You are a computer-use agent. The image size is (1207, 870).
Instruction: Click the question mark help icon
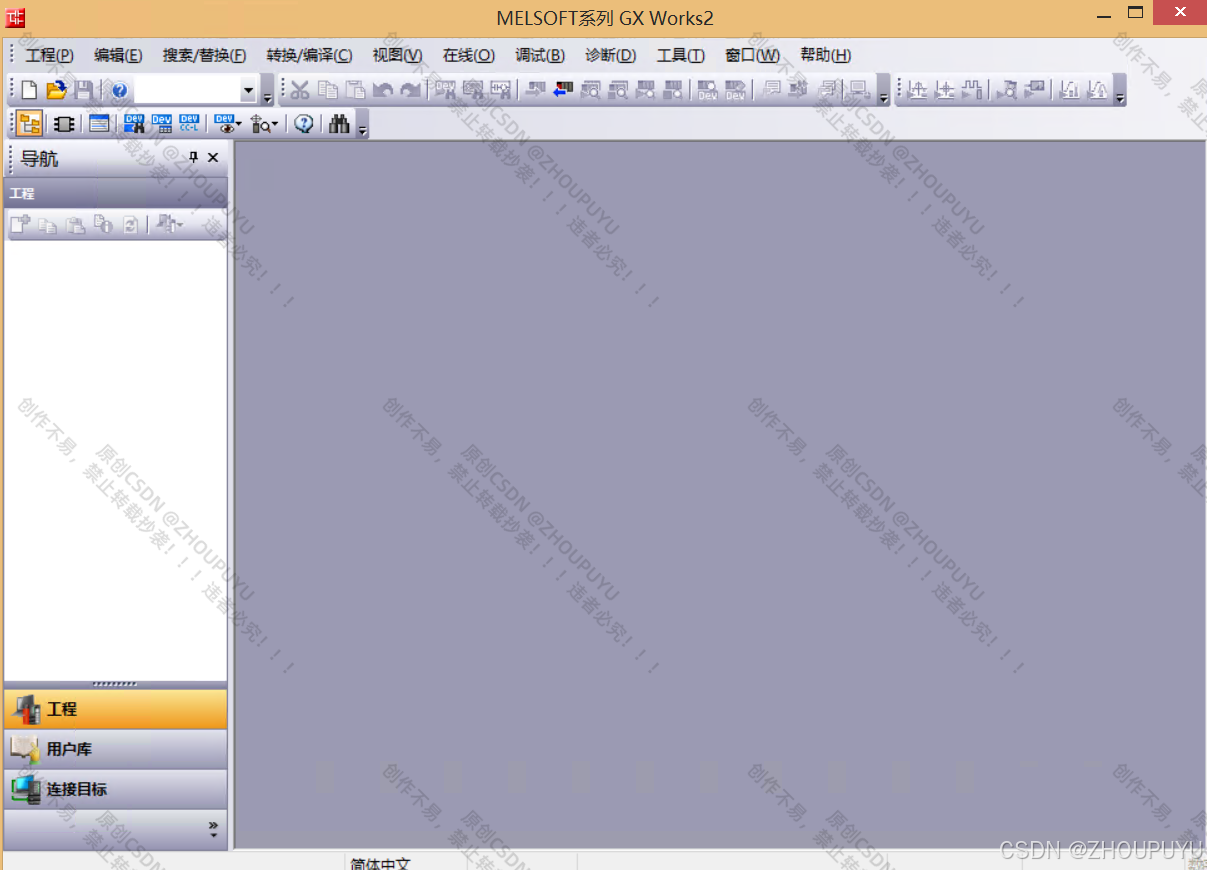304,124
